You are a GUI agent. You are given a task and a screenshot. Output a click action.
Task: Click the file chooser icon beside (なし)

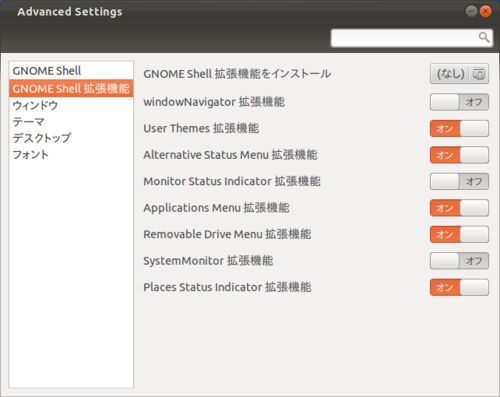click(479, 74)
